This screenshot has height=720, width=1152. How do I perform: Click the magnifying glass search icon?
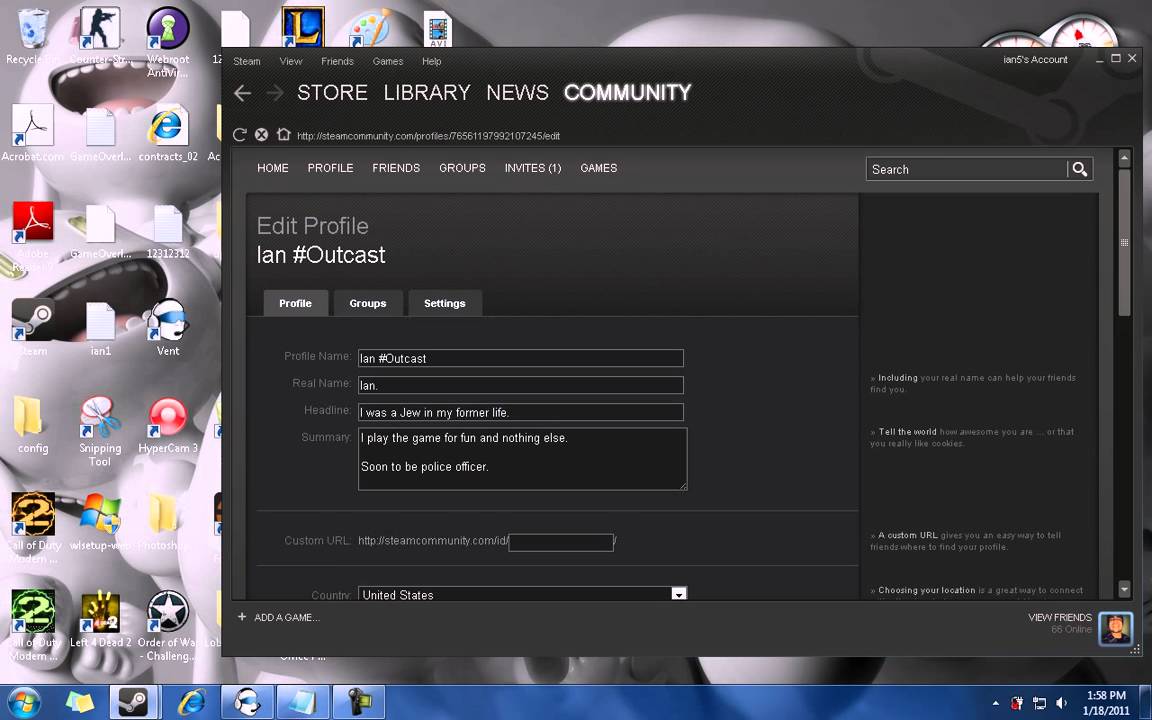(x=1079, y=169)
